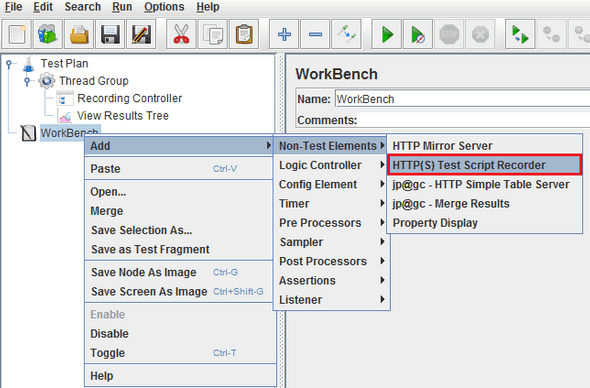This screenshot has height=388, width=590.
Task: Choose HTTP Mirror Server
Action: [485, 146]
